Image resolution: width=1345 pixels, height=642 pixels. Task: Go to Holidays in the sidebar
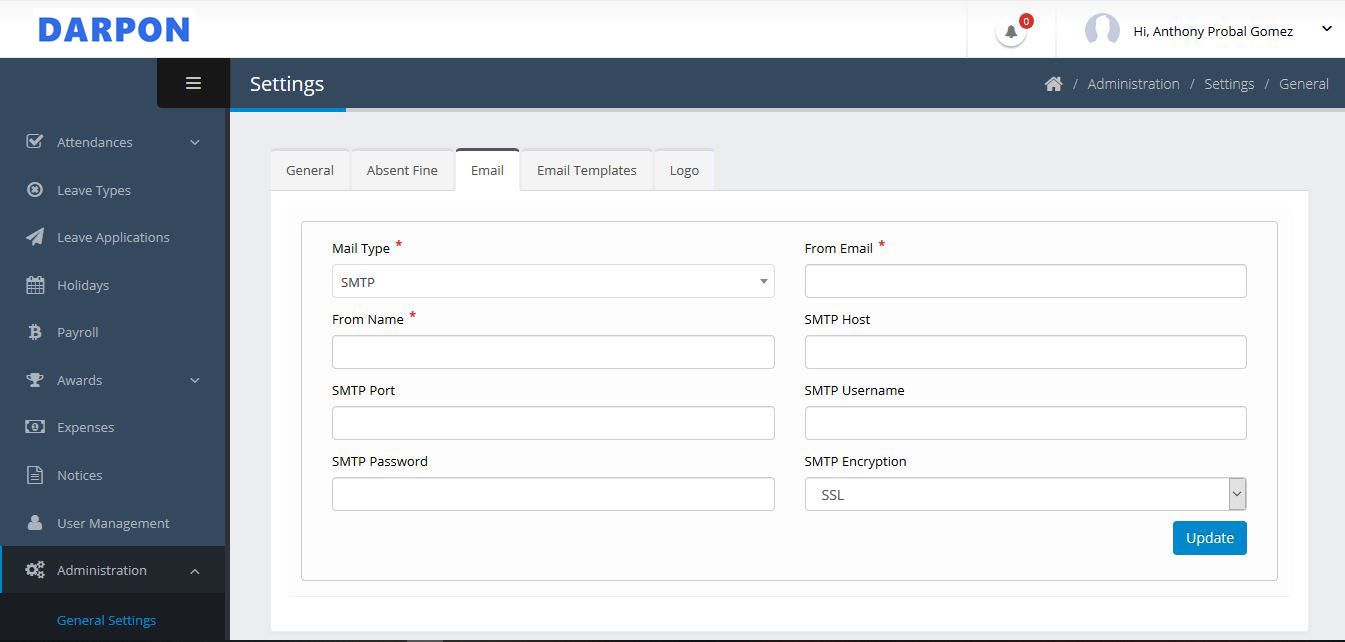82,285
